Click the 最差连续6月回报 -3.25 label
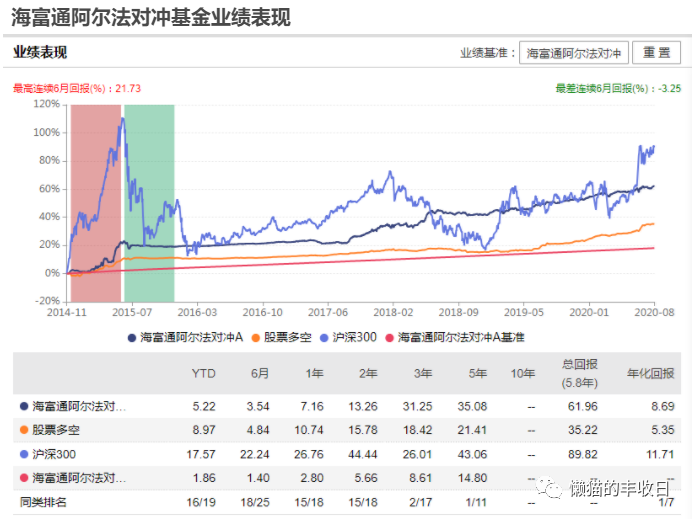 point(618,88)
